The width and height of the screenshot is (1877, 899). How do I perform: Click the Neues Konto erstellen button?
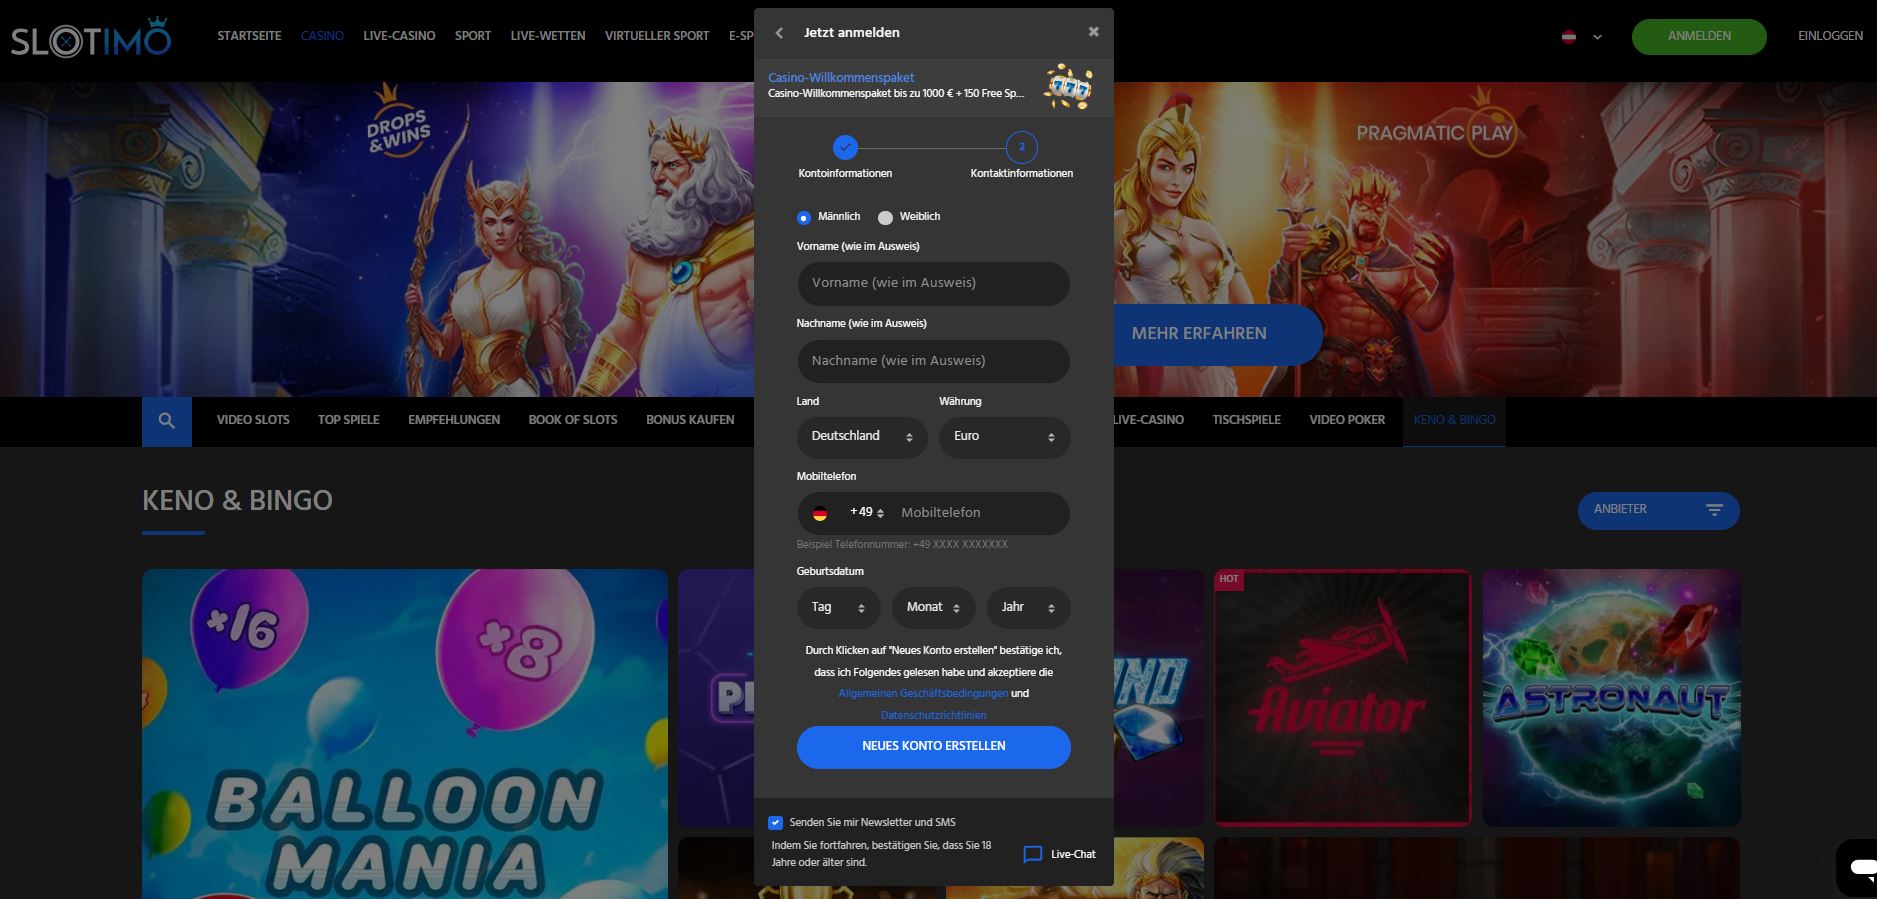click(x=933, y=747)
